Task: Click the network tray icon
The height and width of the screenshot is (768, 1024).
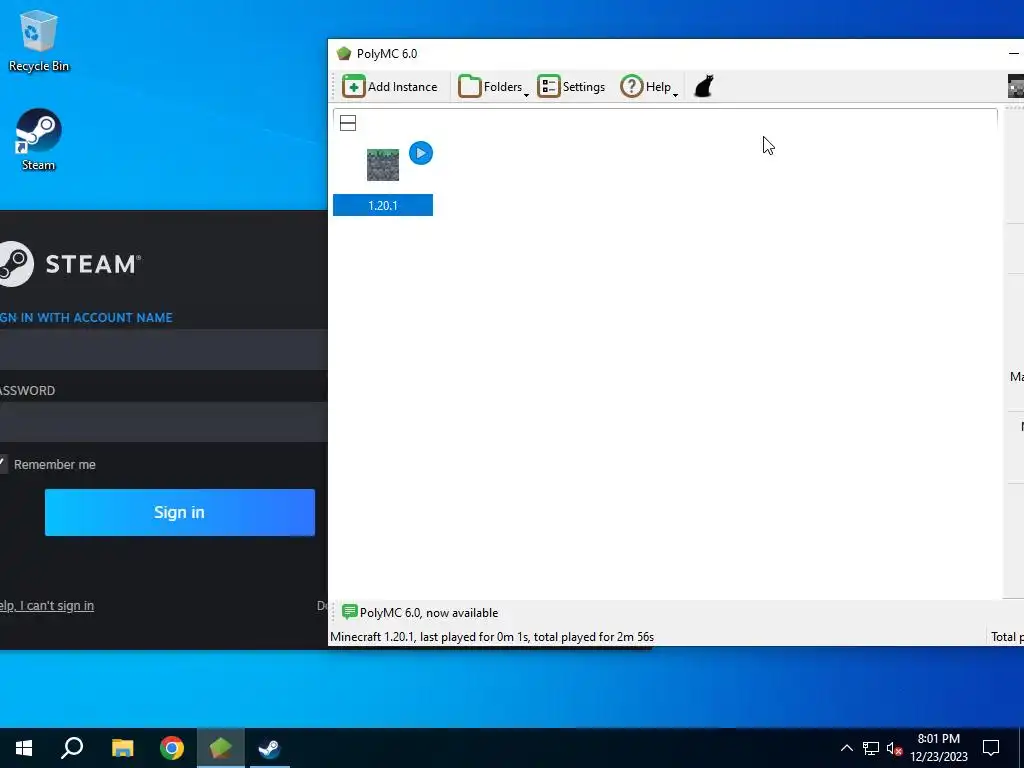Action: (871, 748)
